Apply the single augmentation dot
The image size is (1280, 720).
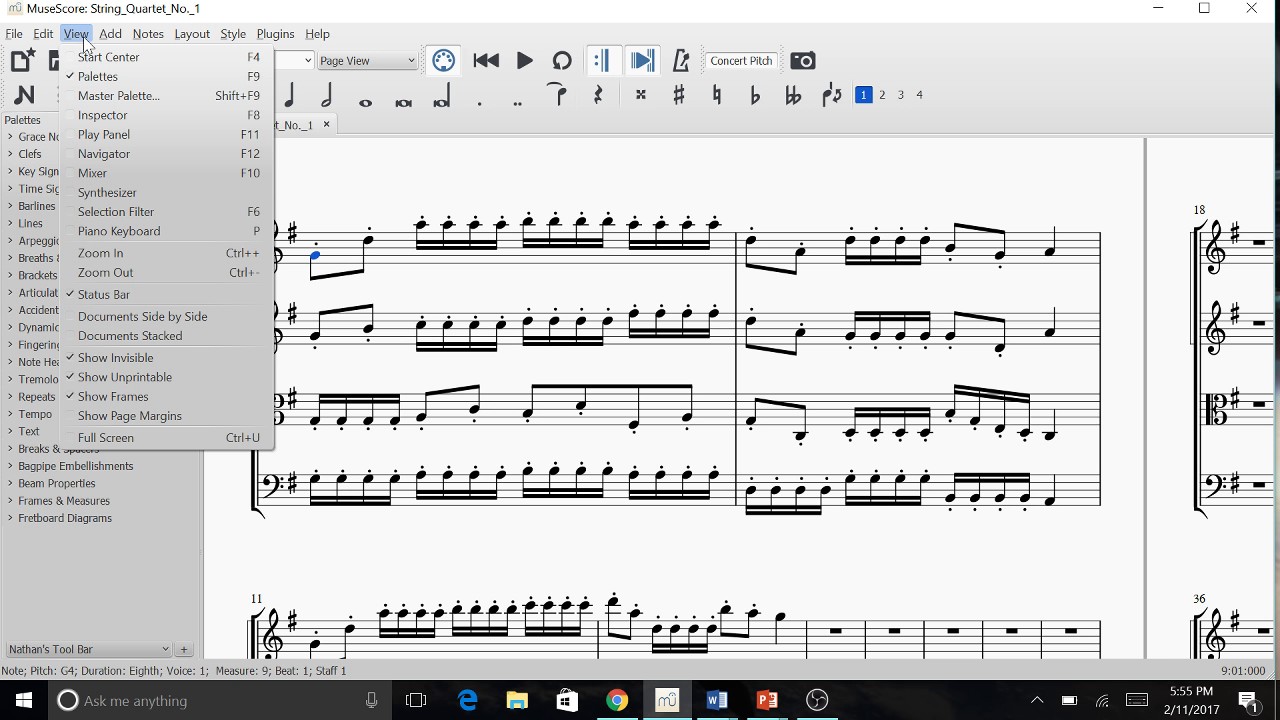point(480,103)
